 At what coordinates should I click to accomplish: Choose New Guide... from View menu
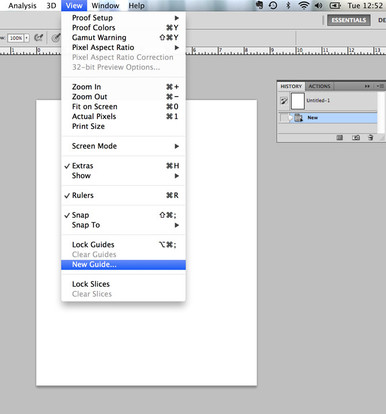pos(123,265)
